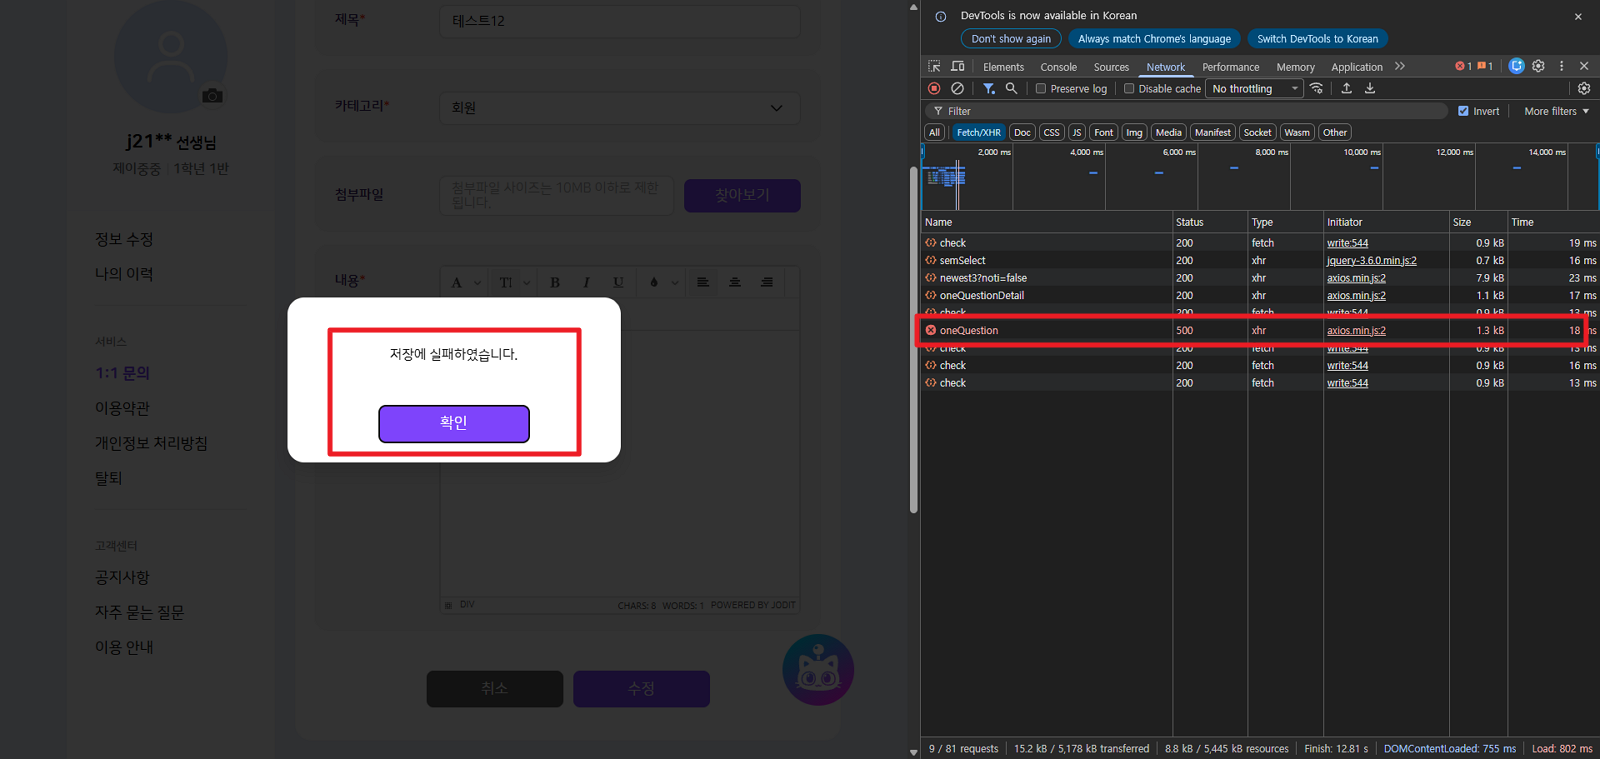Switch to the Console tab

click(x=1058, y=67)
